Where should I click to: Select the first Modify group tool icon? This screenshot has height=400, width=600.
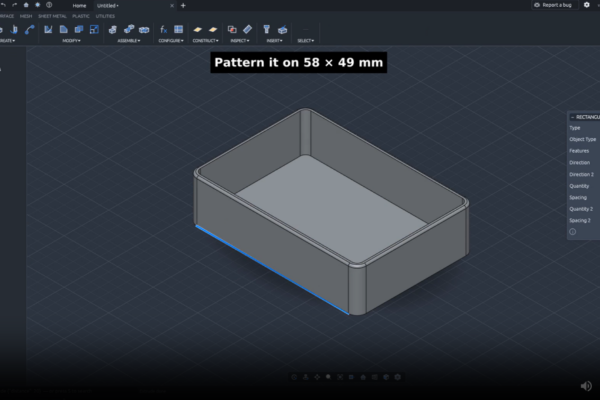click(x=48, y=29)
